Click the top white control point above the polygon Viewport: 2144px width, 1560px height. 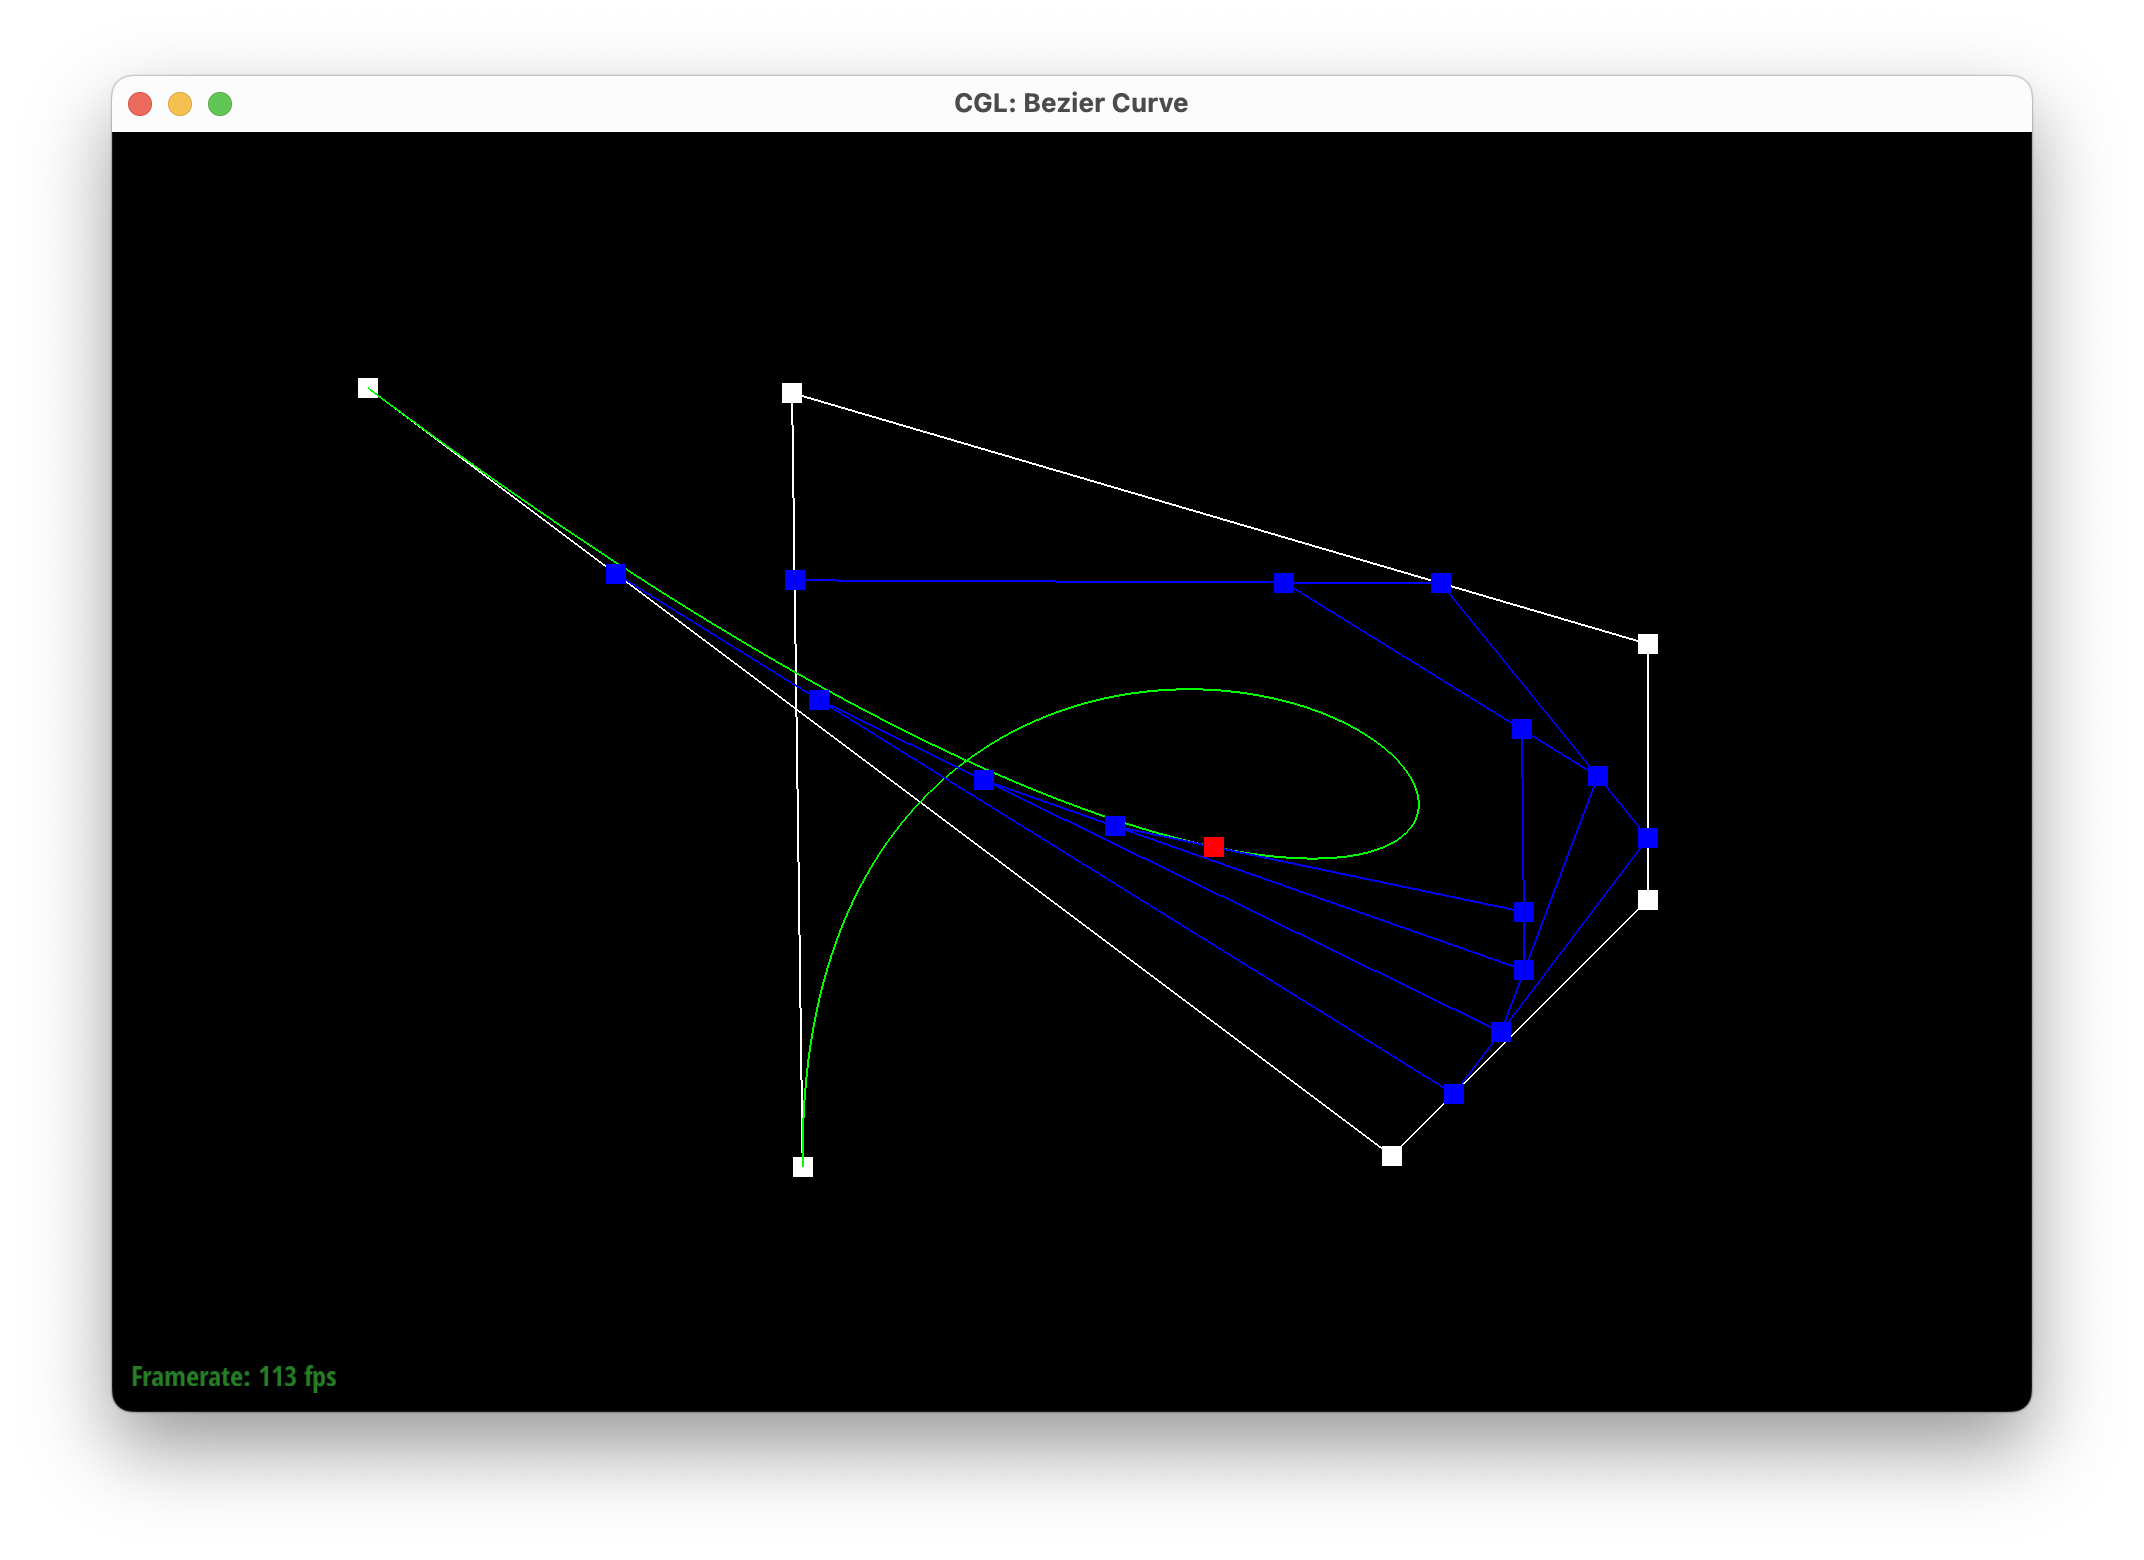(x=791, y=392)
